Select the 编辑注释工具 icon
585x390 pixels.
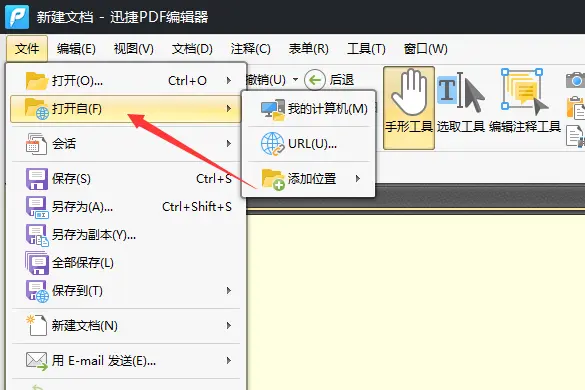[525, 93]
